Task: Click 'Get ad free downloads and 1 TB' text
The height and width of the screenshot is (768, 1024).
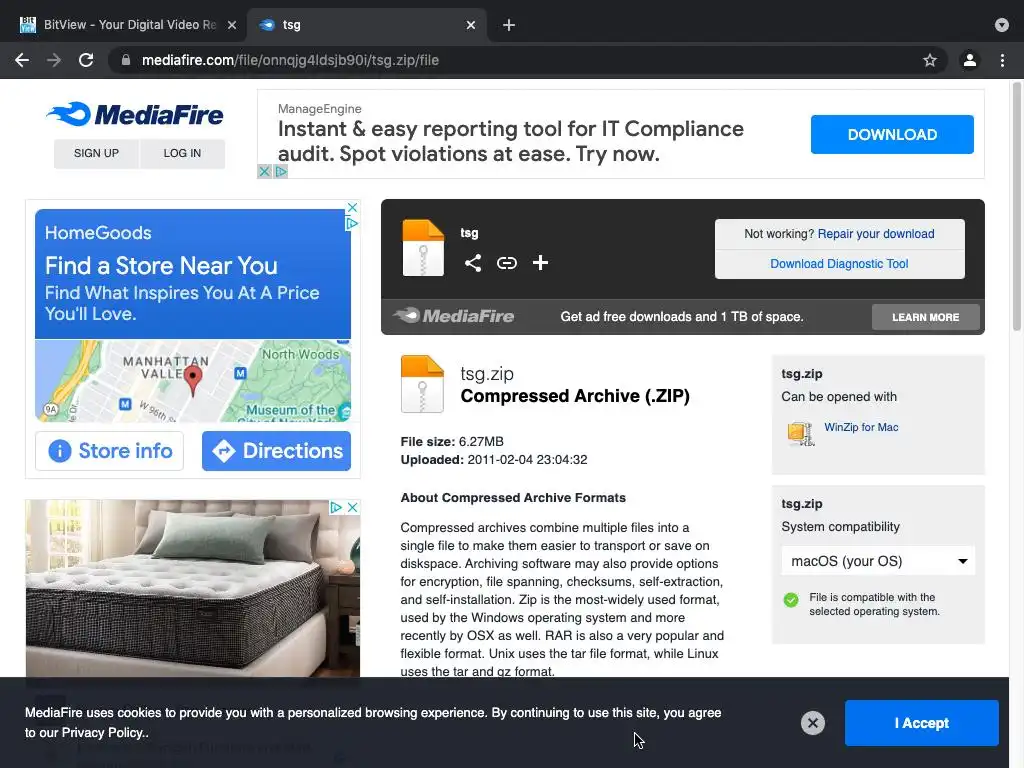Action: [x=682, y=317]
